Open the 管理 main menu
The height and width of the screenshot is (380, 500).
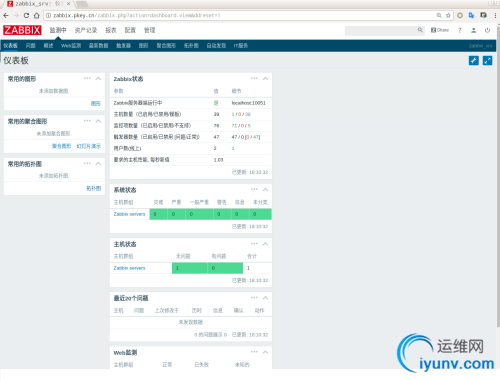(x=150, y=30)
